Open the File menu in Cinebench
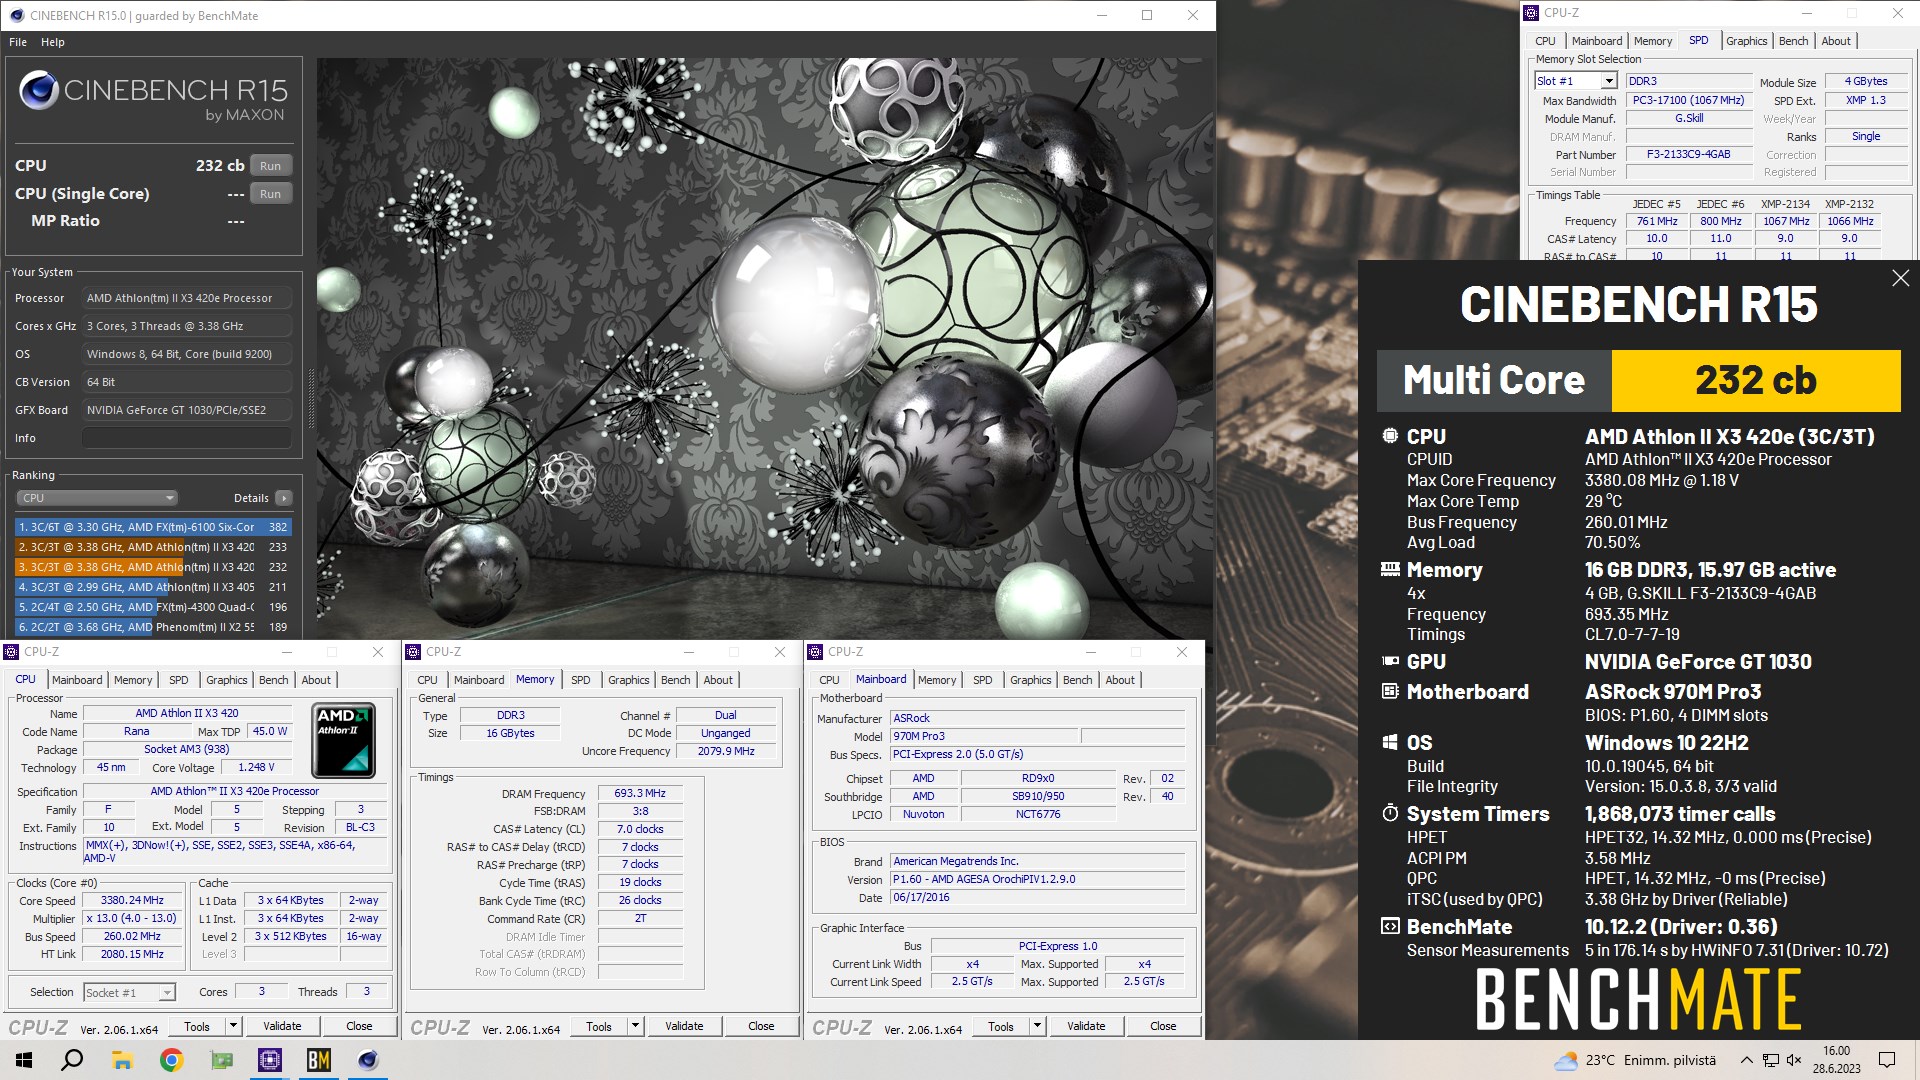 [x=18, y=42]
